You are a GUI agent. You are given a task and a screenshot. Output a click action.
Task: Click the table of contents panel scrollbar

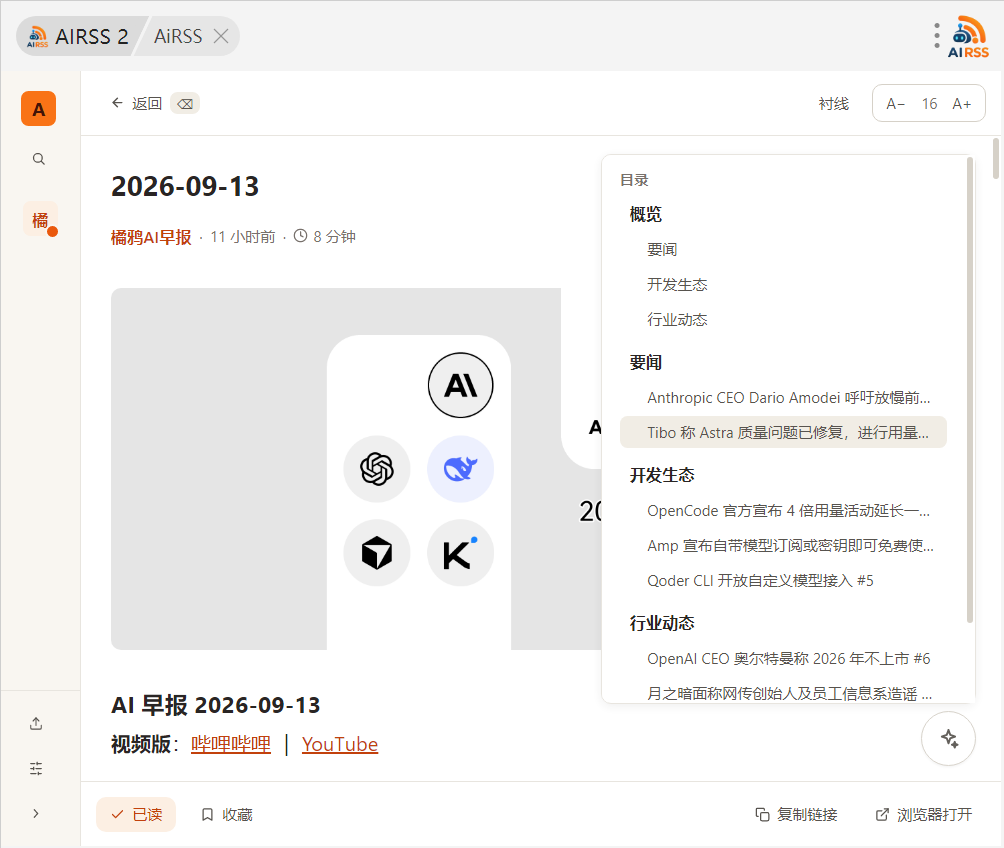point(969,390)
